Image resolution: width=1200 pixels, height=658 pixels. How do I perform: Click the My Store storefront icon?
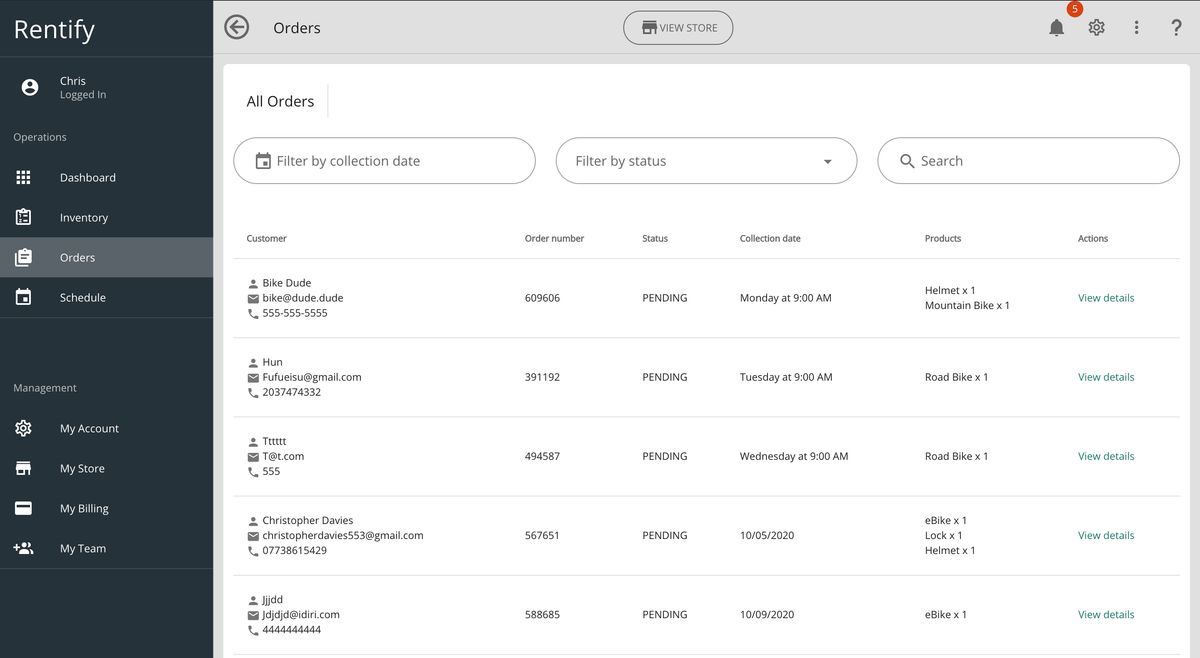pyautogui.click(x=23, y=468)
